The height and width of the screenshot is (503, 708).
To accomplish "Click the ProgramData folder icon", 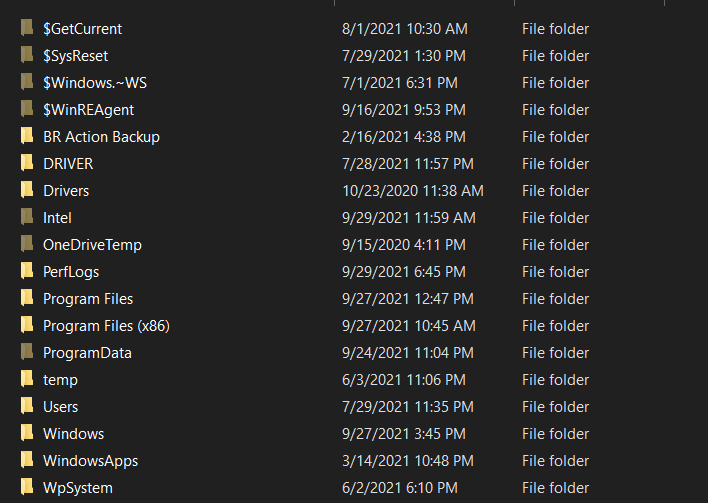I will click(x=27, y=353).
